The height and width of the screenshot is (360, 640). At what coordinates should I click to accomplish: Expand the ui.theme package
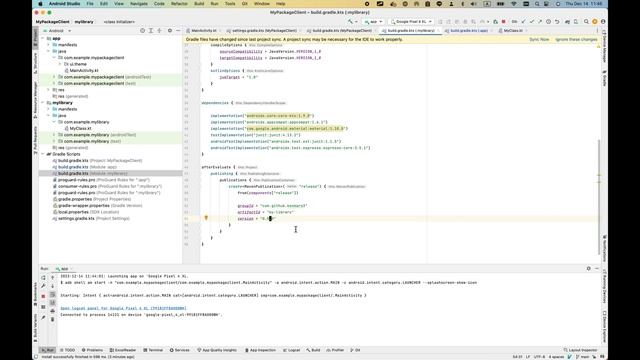pos(60,64)
